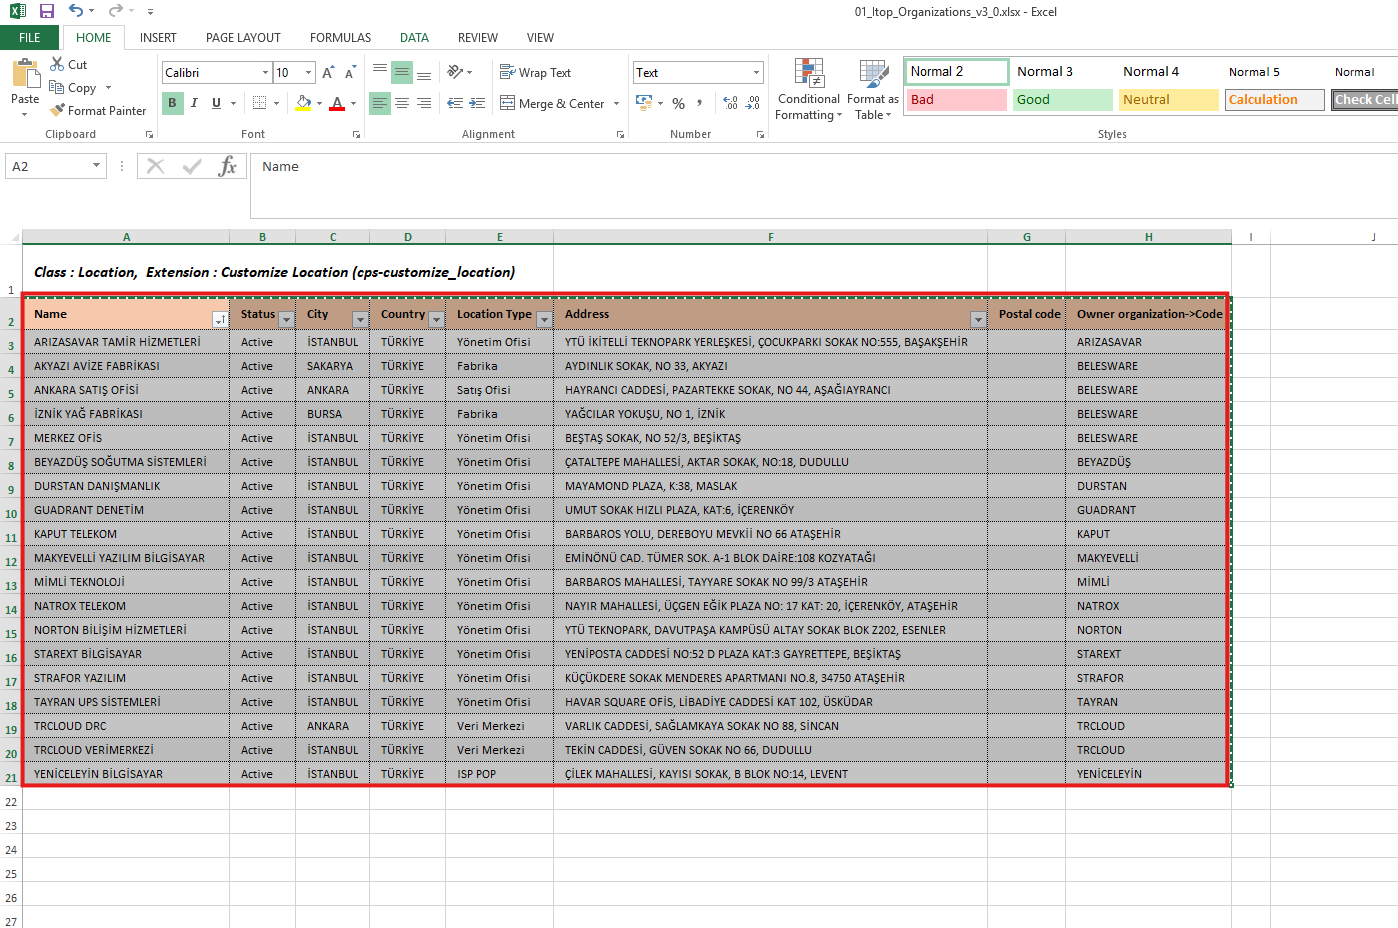Cut the selected cells
Screen dimensions: 1398x928
click(68, 64)
